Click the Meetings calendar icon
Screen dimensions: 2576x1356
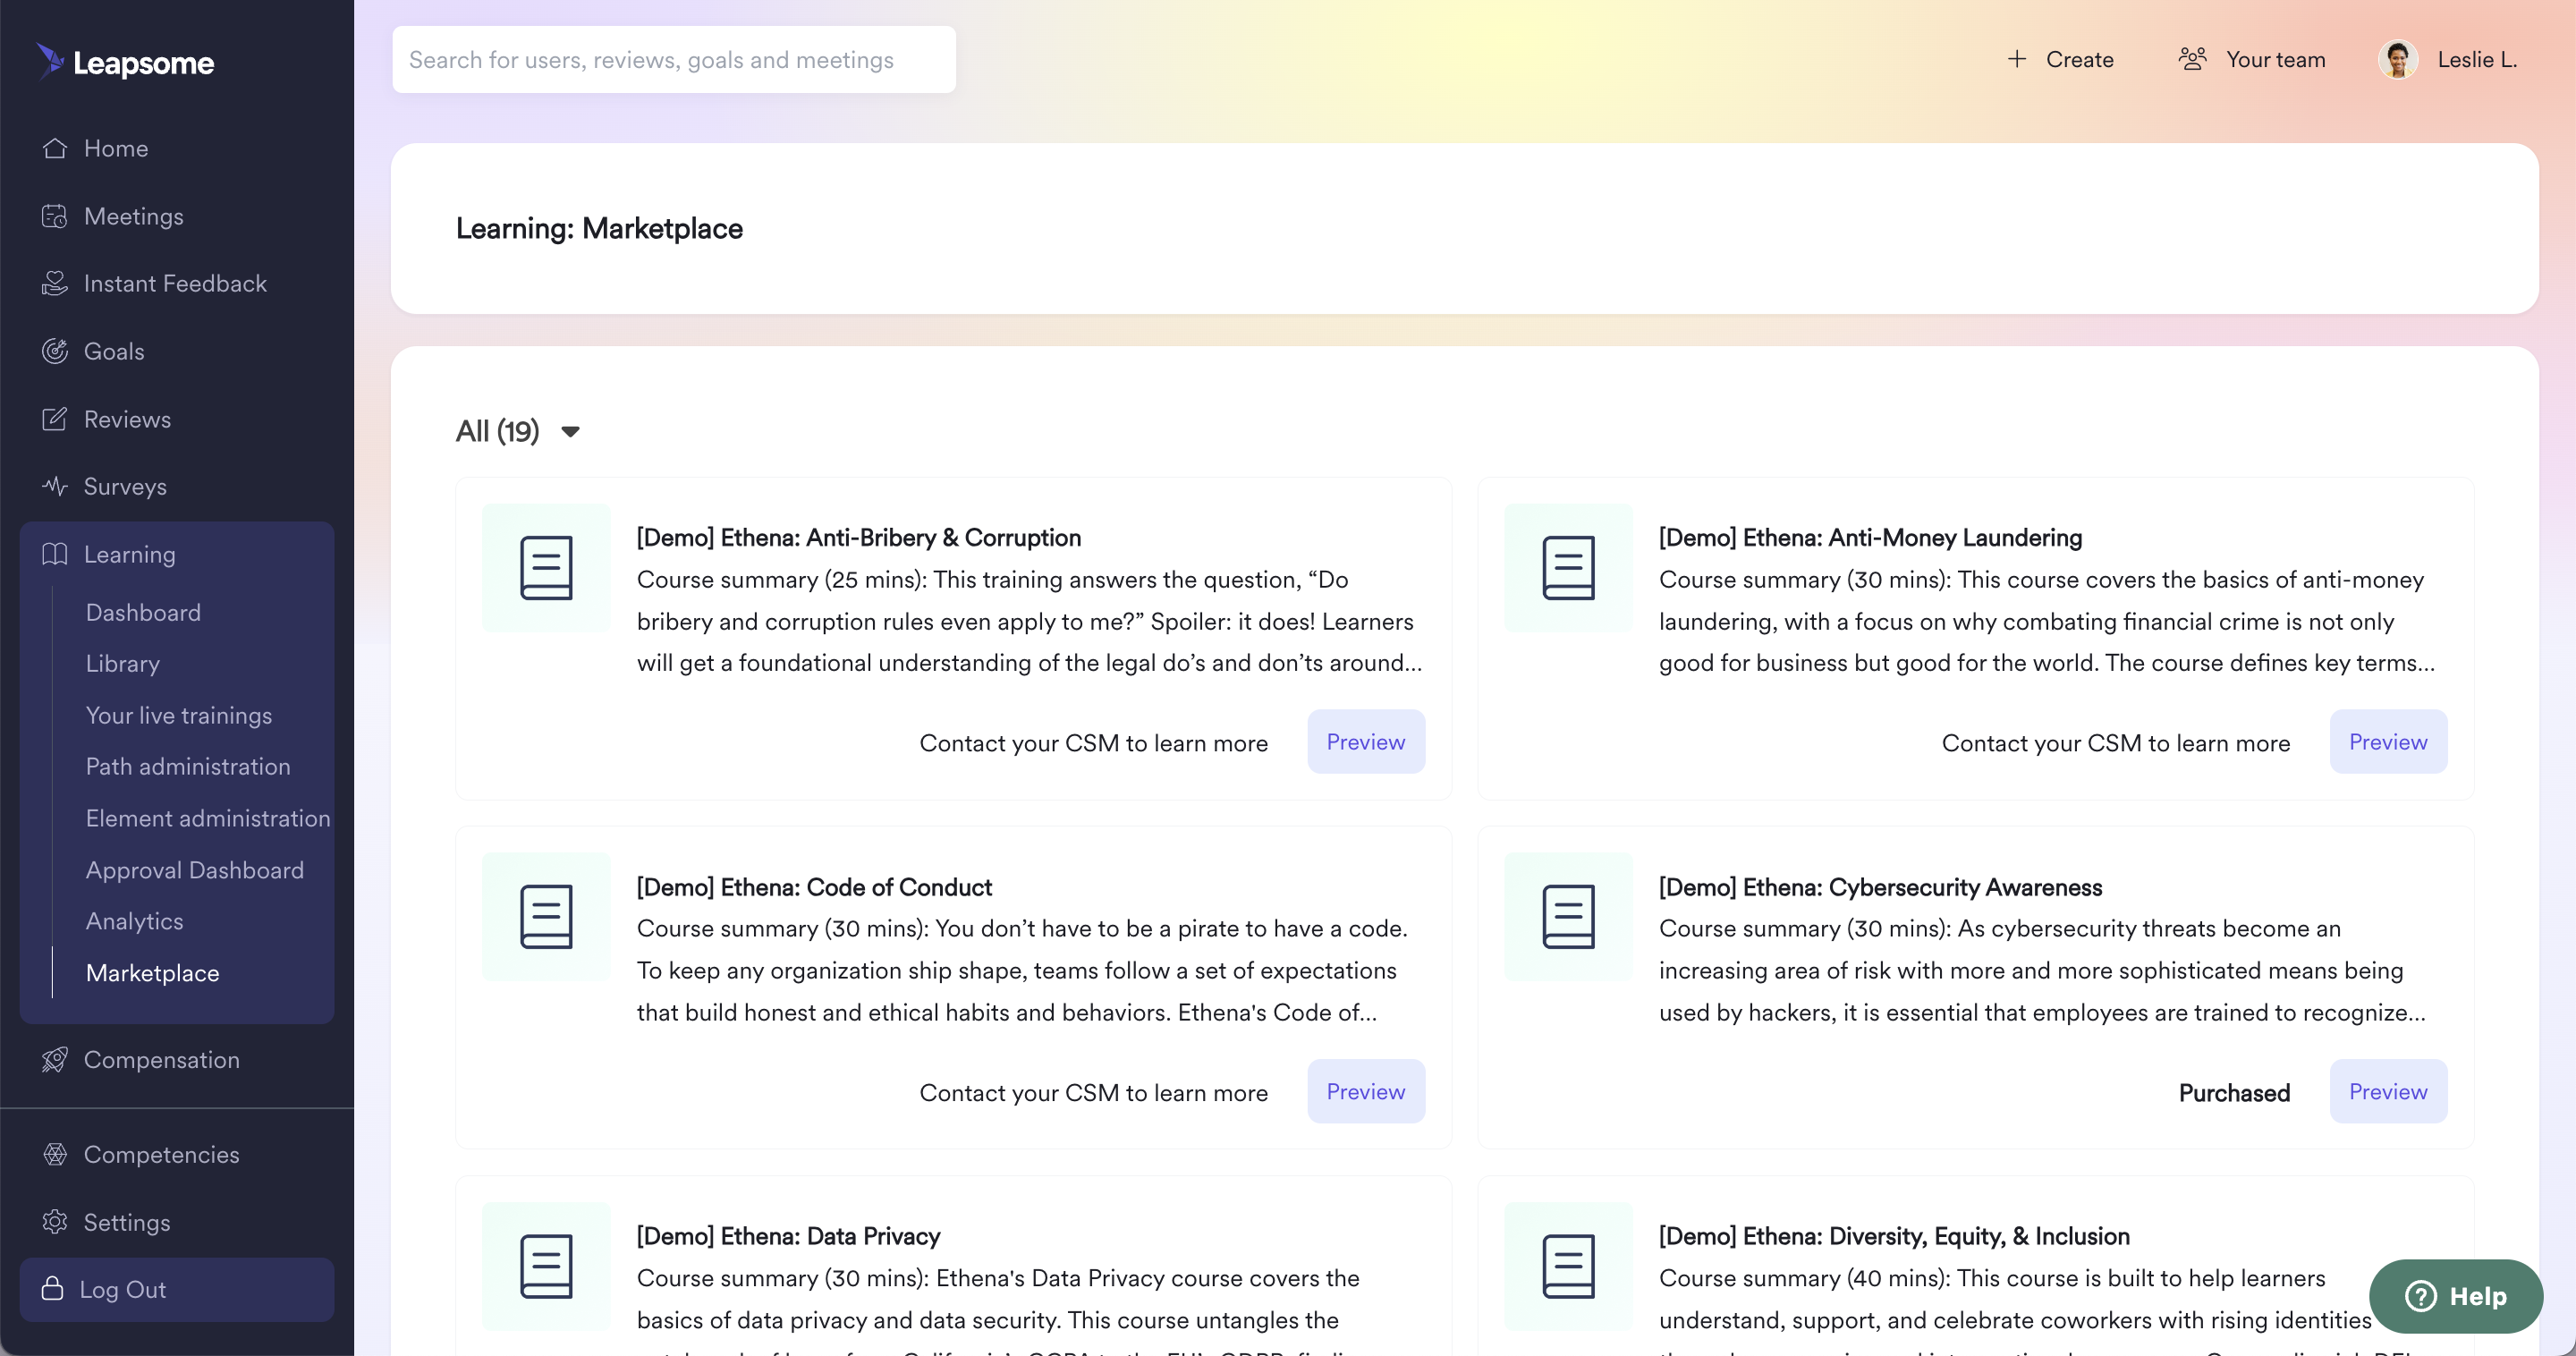coord(55,216)
